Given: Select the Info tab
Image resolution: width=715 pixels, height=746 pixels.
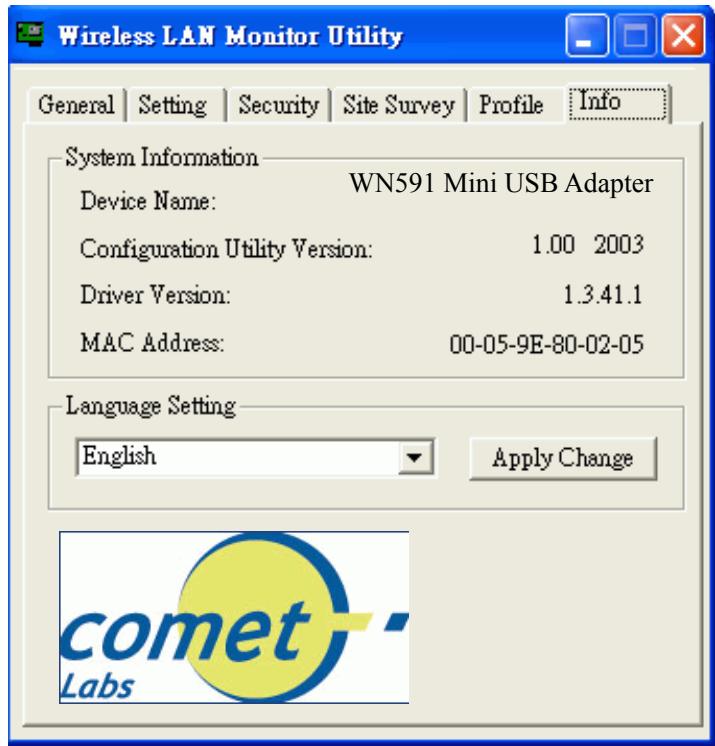Looking at the screenshot, I should pos(617,103).
